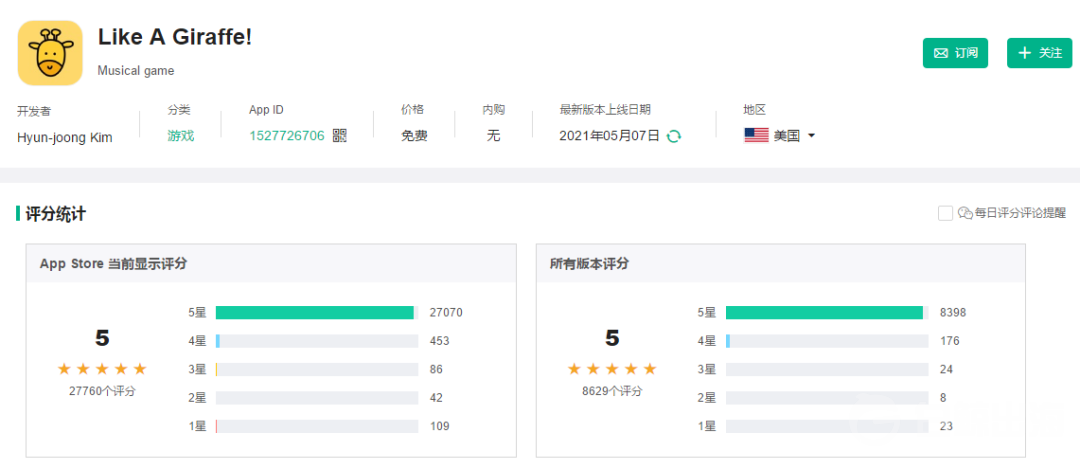Click the 27760个评分 total
The image size is (1080, 469).
click(x=103, y=391)
